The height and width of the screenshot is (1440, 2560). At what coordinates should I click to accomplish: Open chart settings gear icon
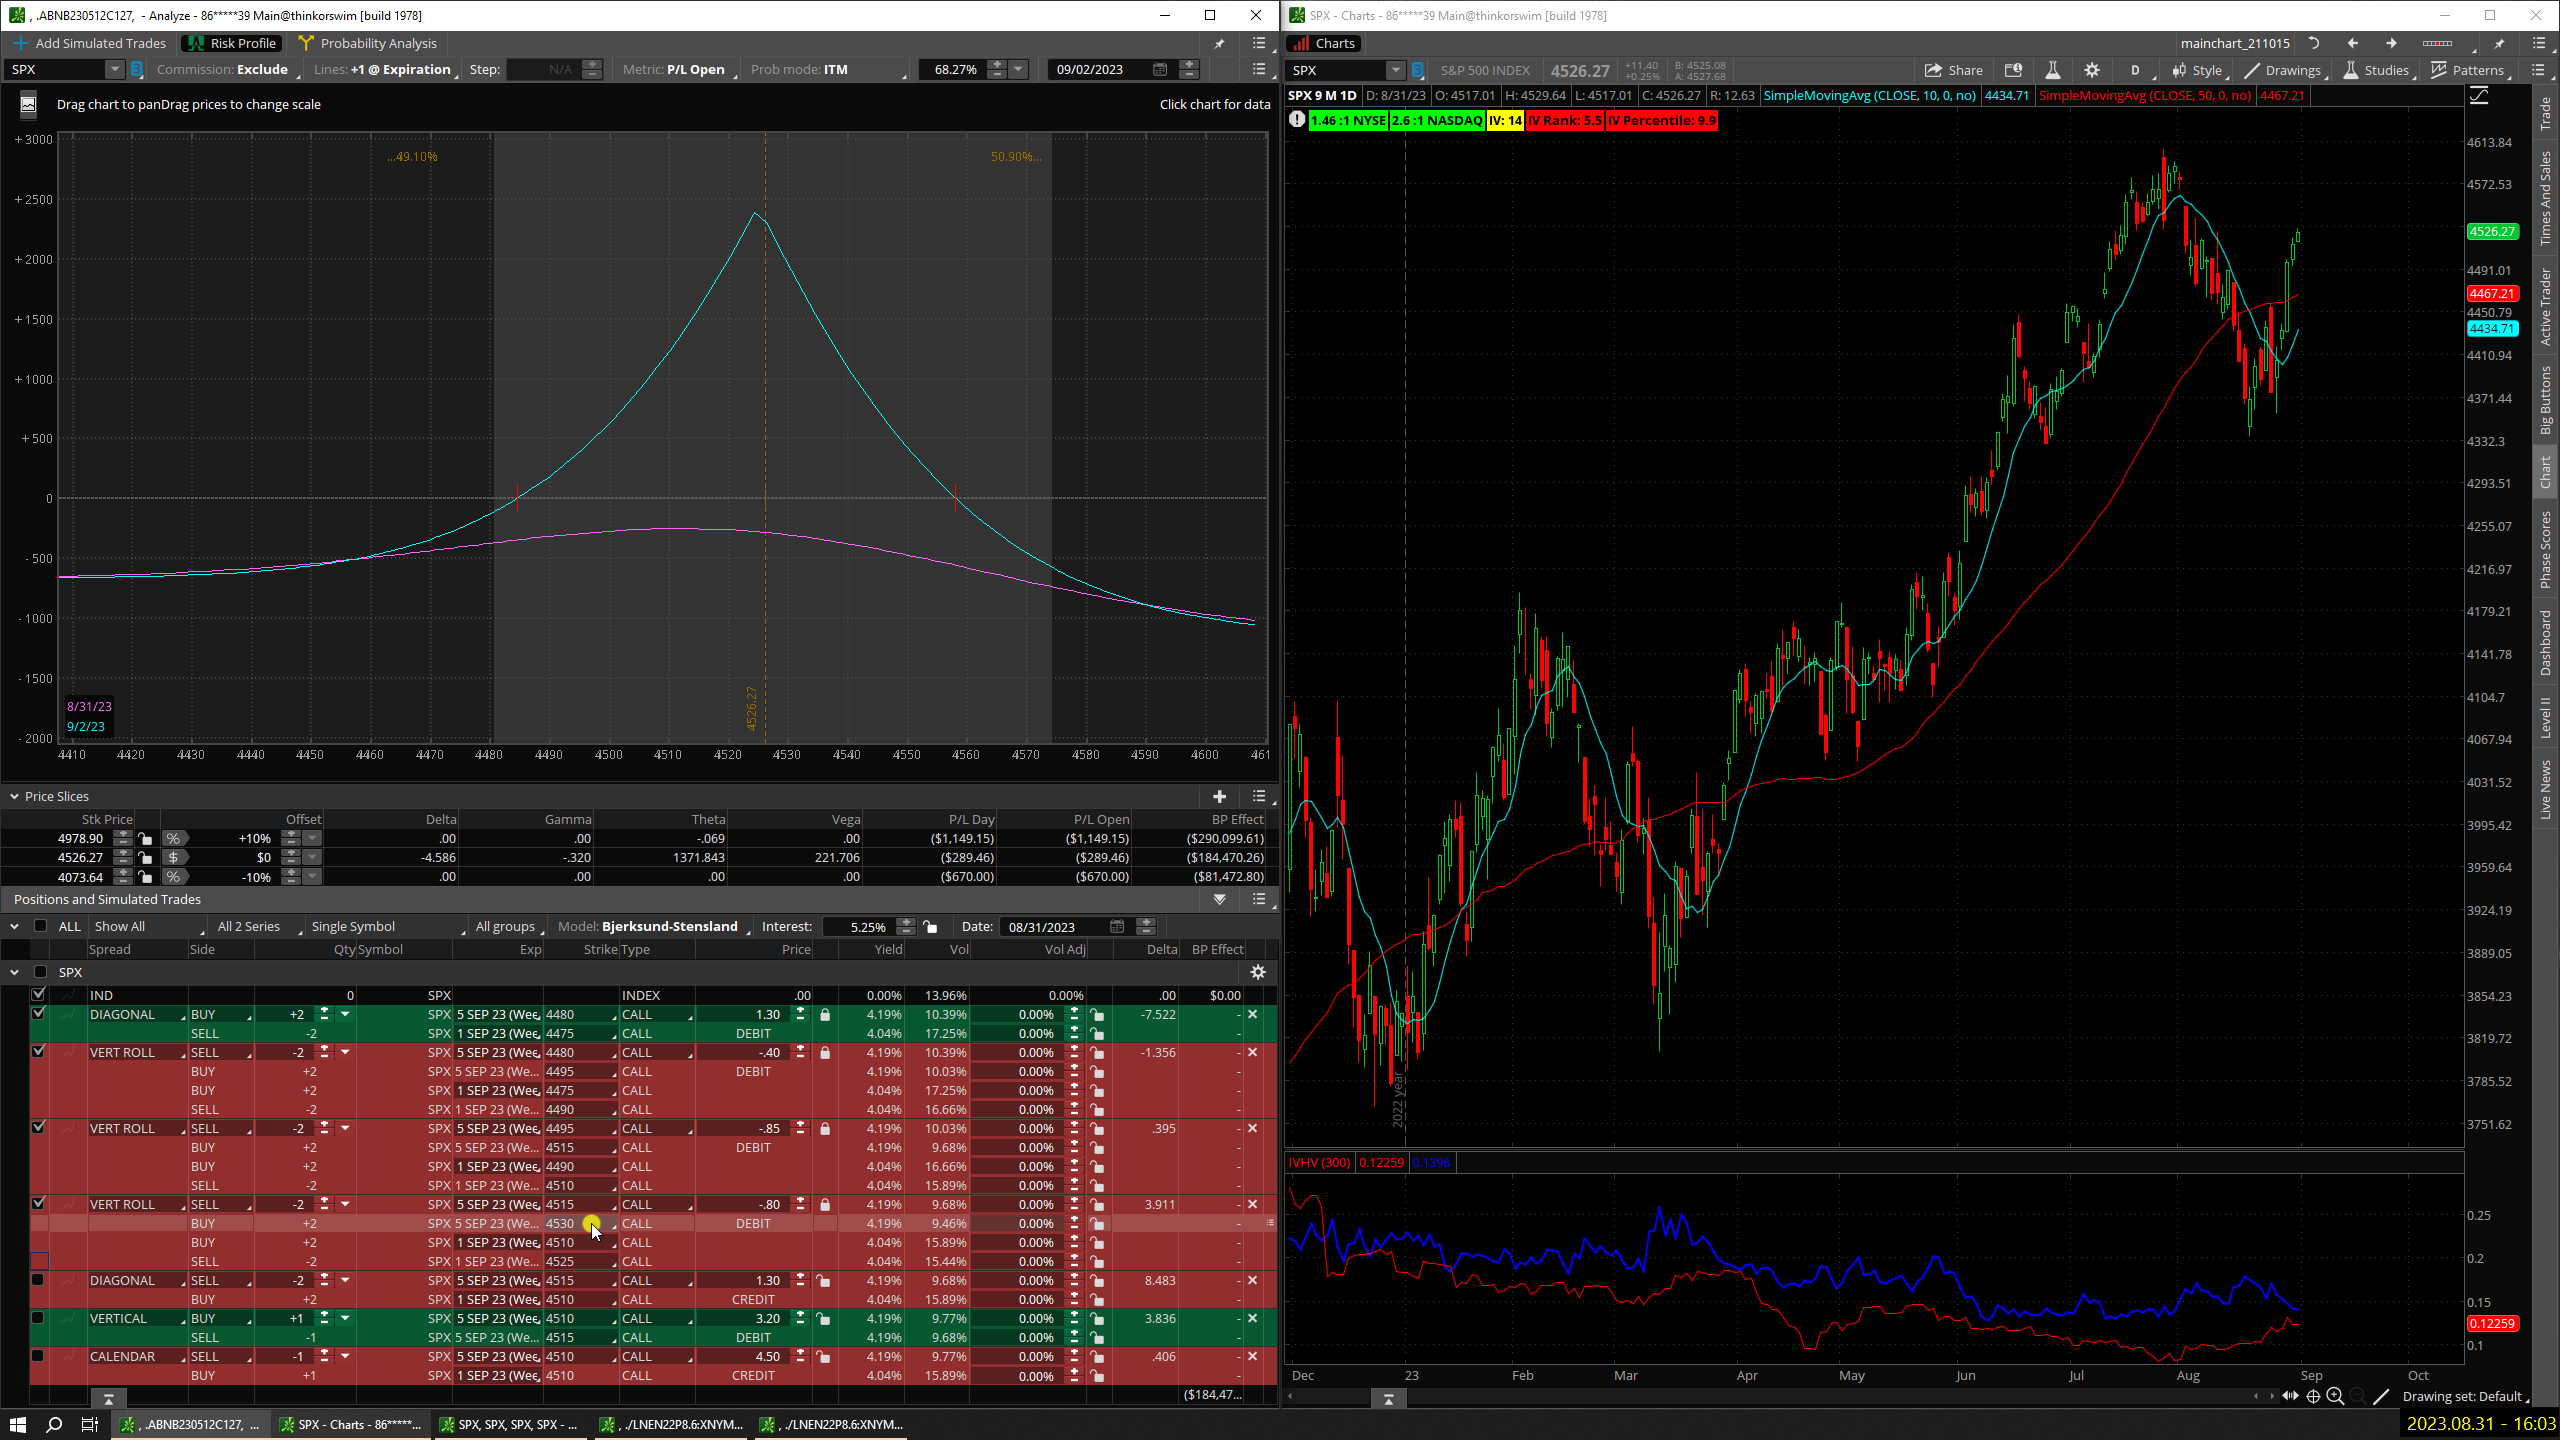click(x=2092, y=70)
